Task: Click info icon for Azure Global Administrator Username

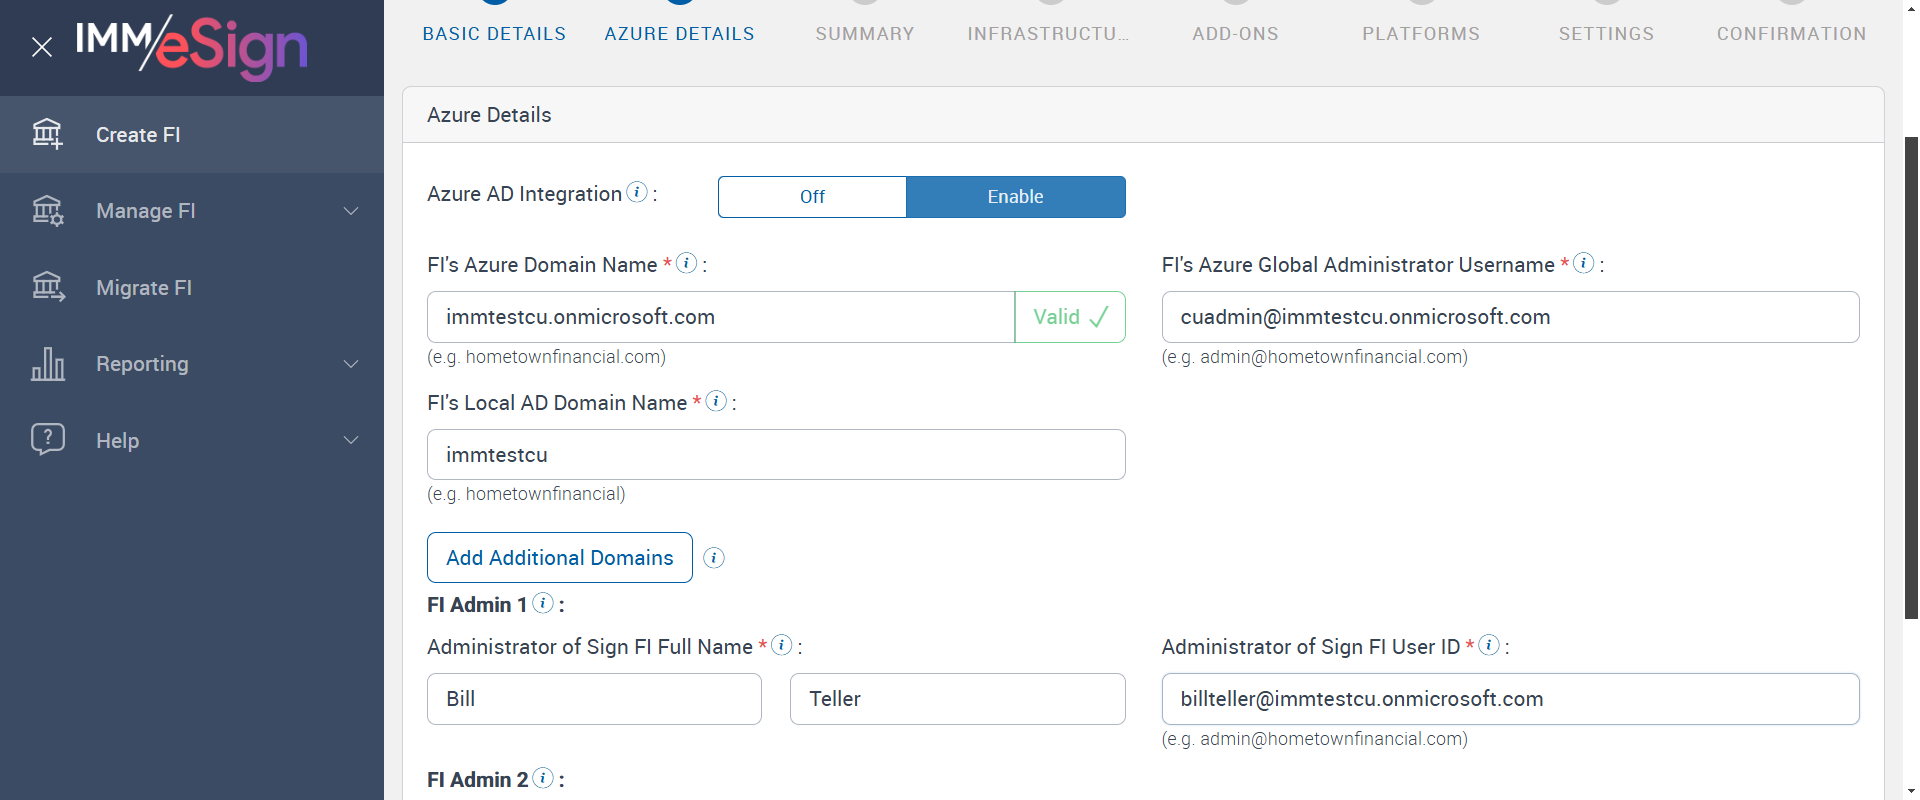Action: tap(1584, 263)
